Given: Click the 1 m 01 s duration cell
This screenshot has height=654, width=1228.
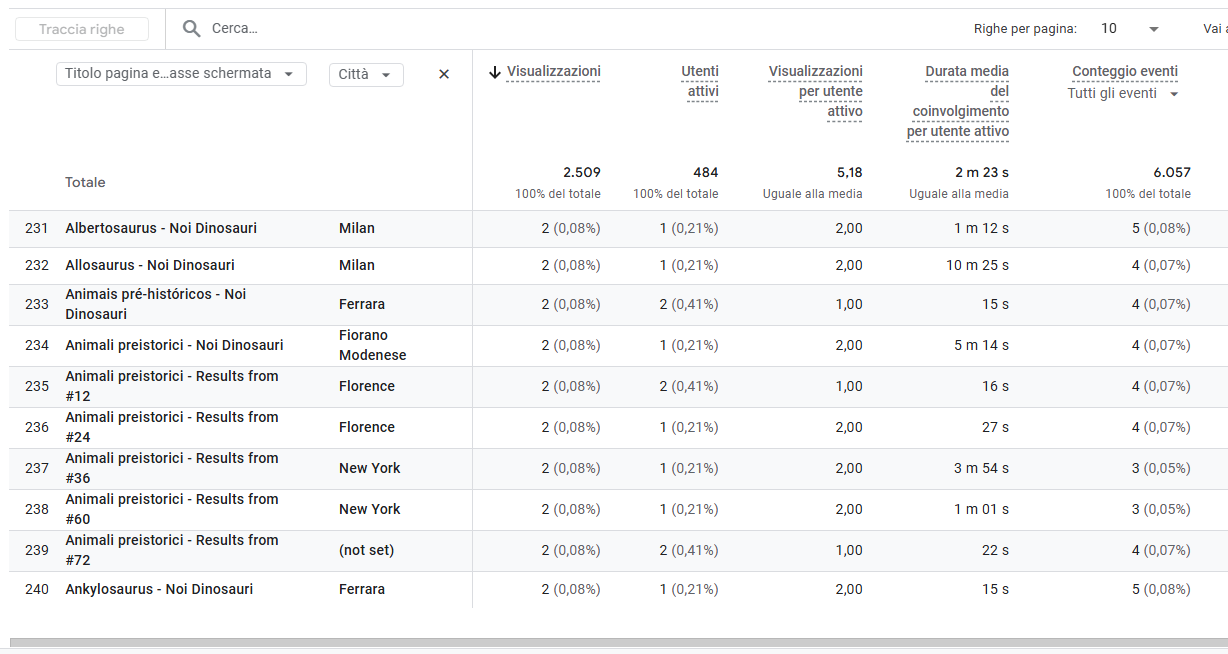Looking at the screenshot, I should pos(981,509).
